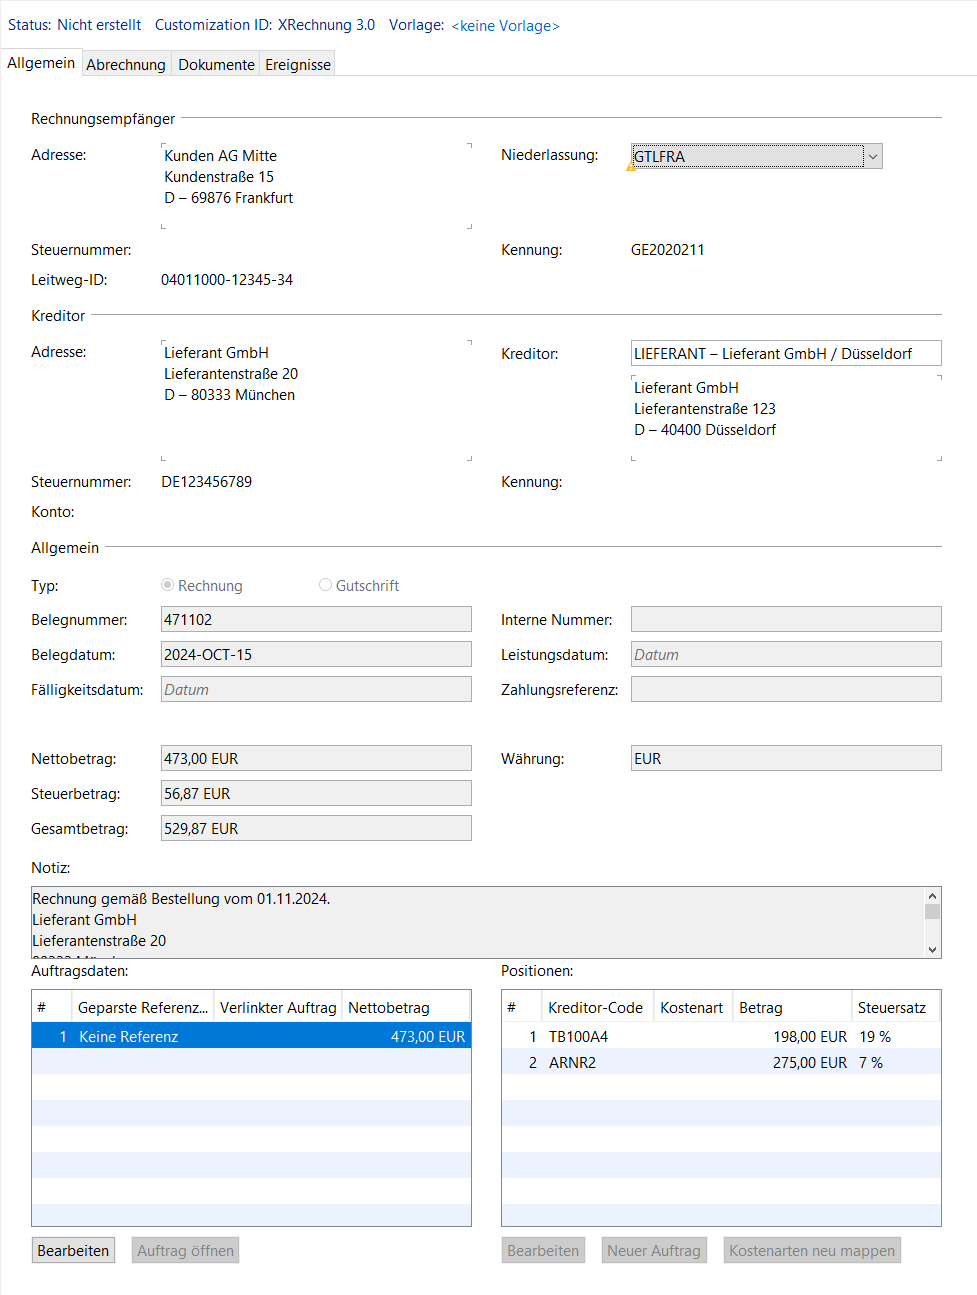The height and width of the screenshot is (1295, 977).
Task: Click the recipient address Kunden AG Mitte
Action: [221, 156]
